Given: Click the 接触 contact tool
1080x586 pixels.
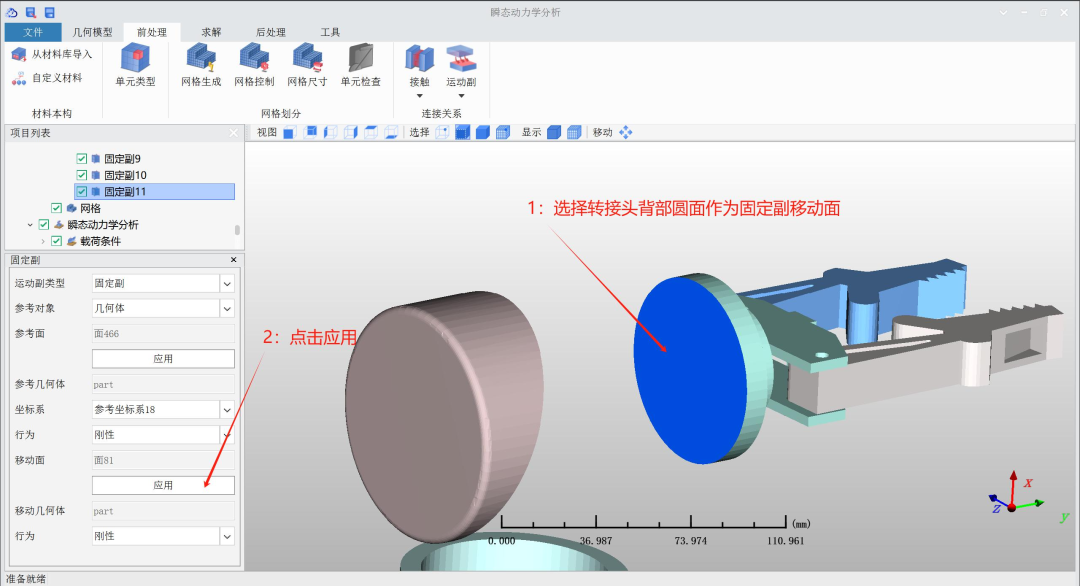Looking at the screenshot, I should [419, 65].
